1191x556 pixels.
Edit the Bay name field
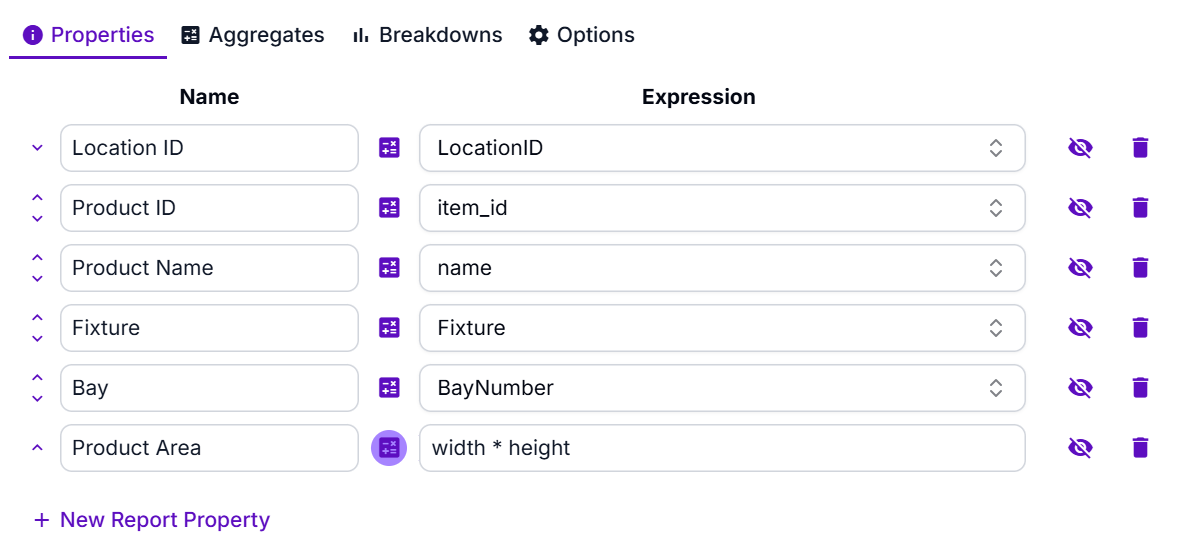(209, 388)
